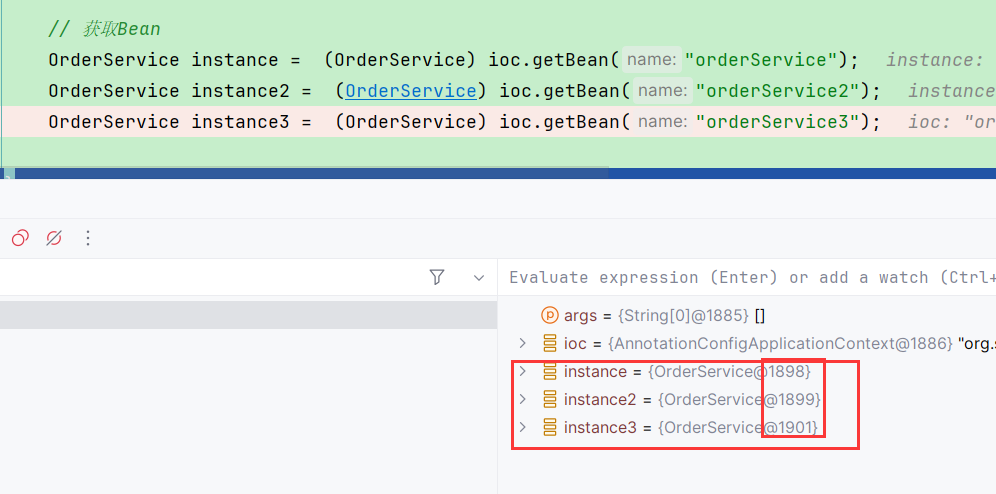Screen dimensions: 996x494
Task: Follow the underlined OrderService link in code
Action: 410,91
